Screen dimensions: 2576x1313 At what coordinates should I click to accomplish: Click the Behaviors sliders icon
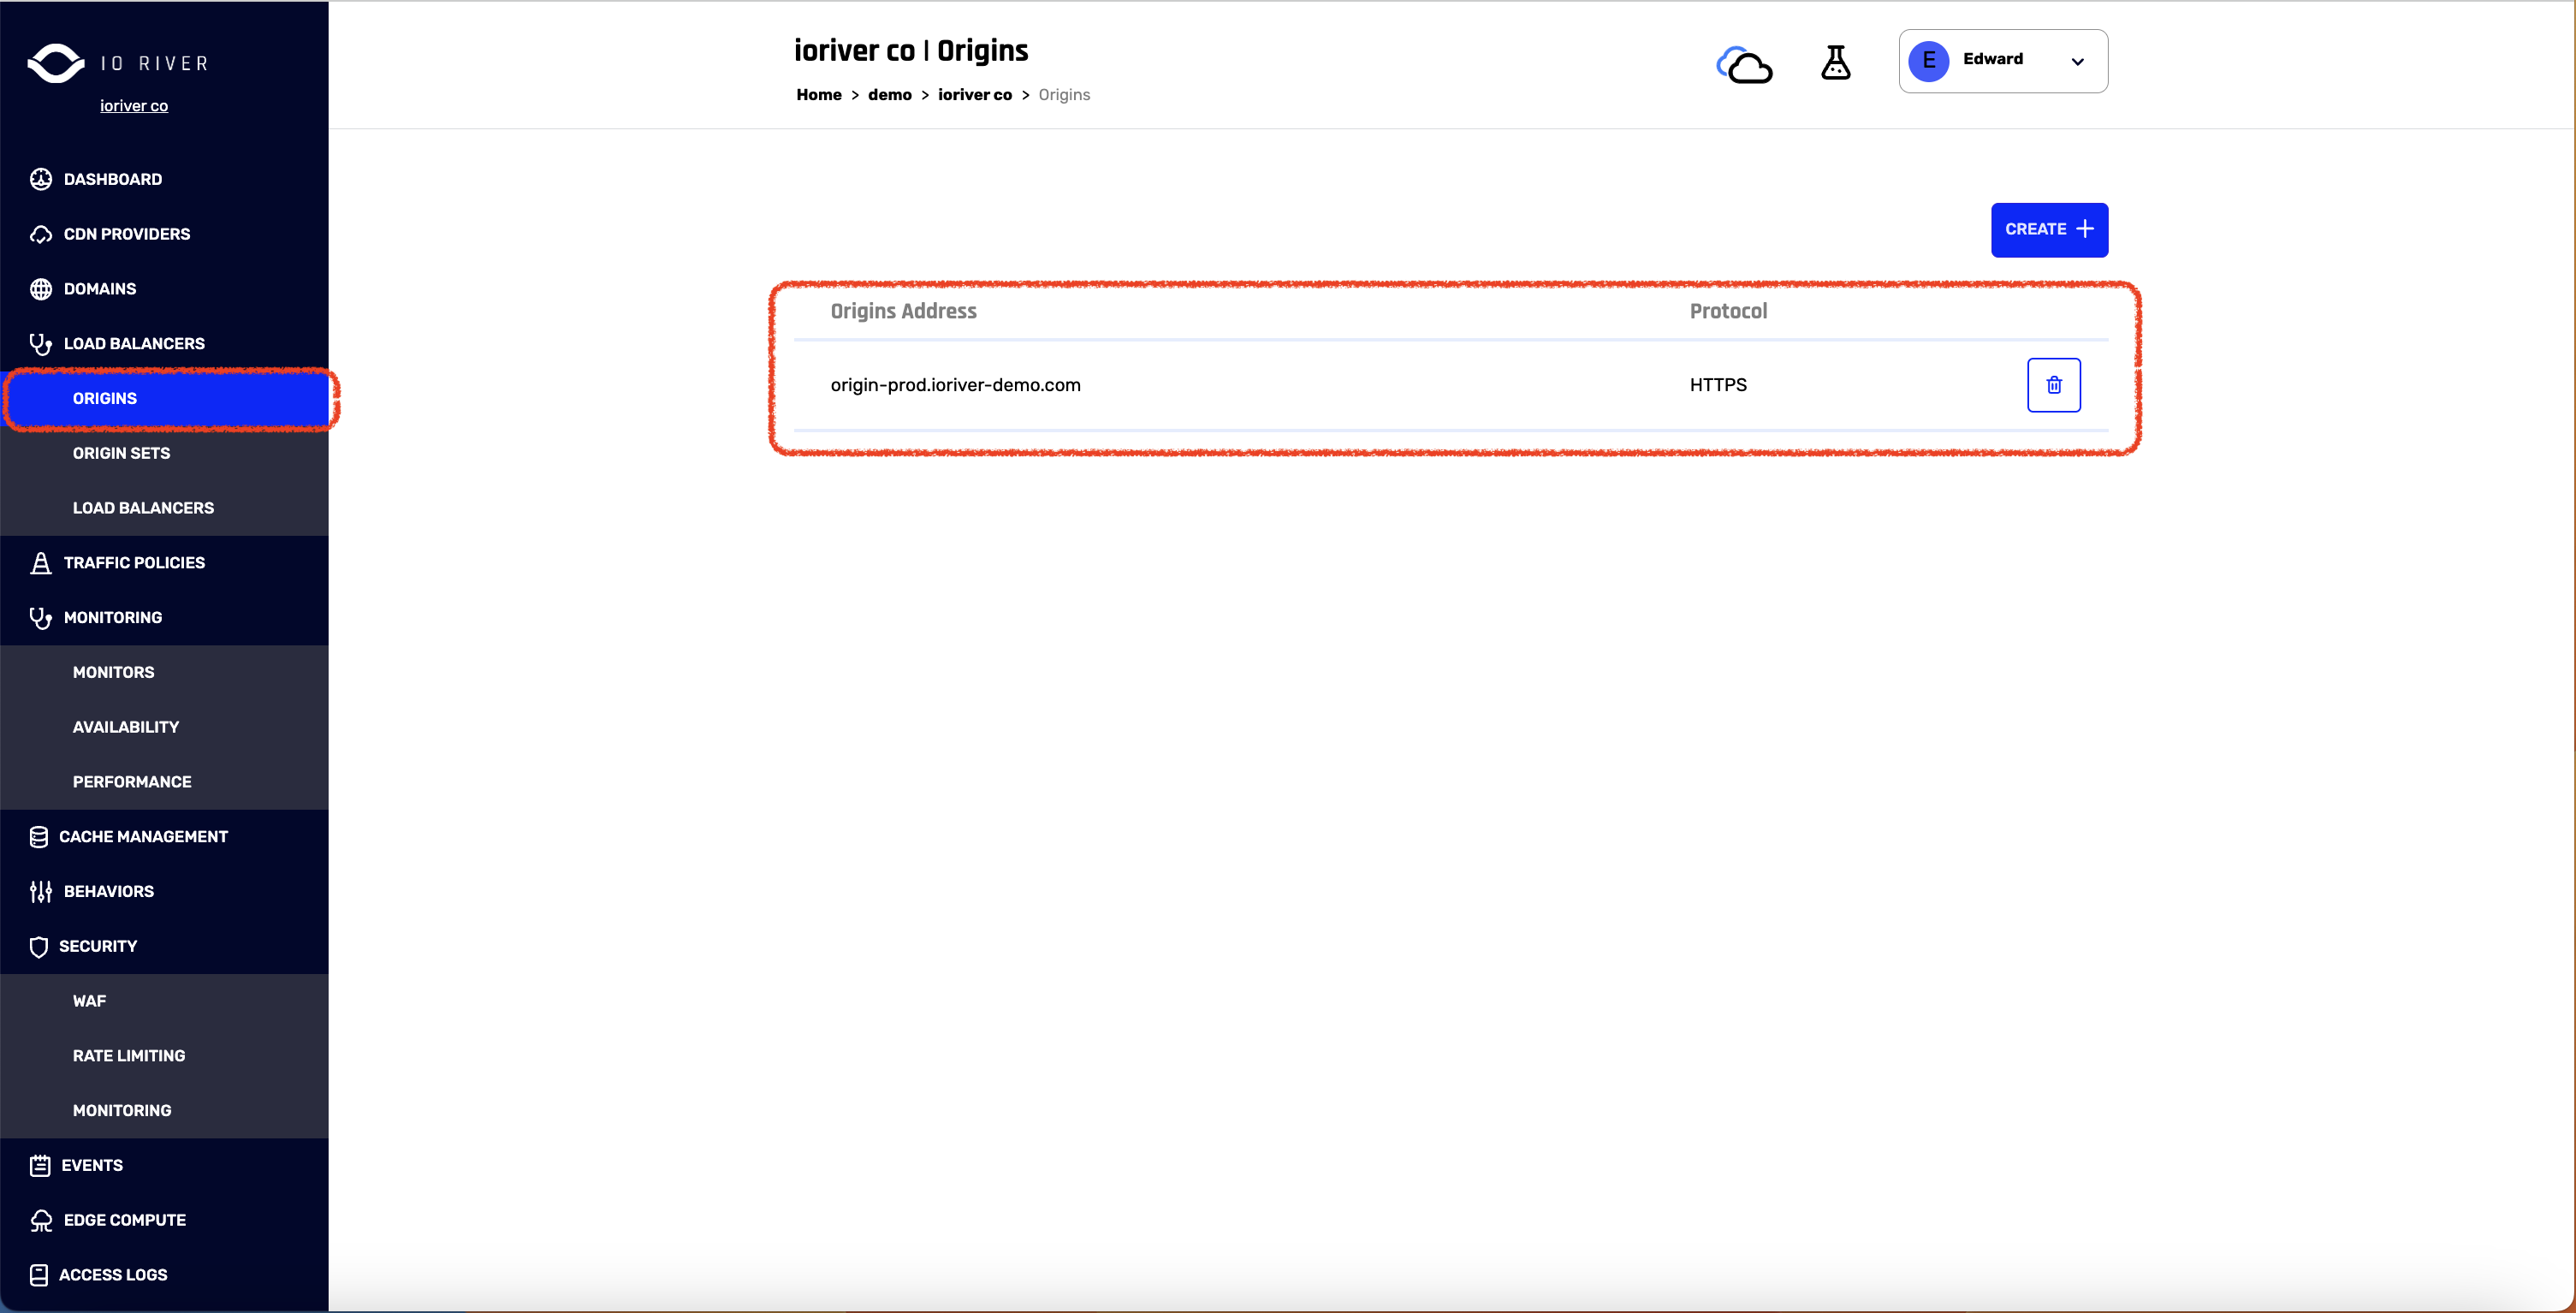[41, 892]
